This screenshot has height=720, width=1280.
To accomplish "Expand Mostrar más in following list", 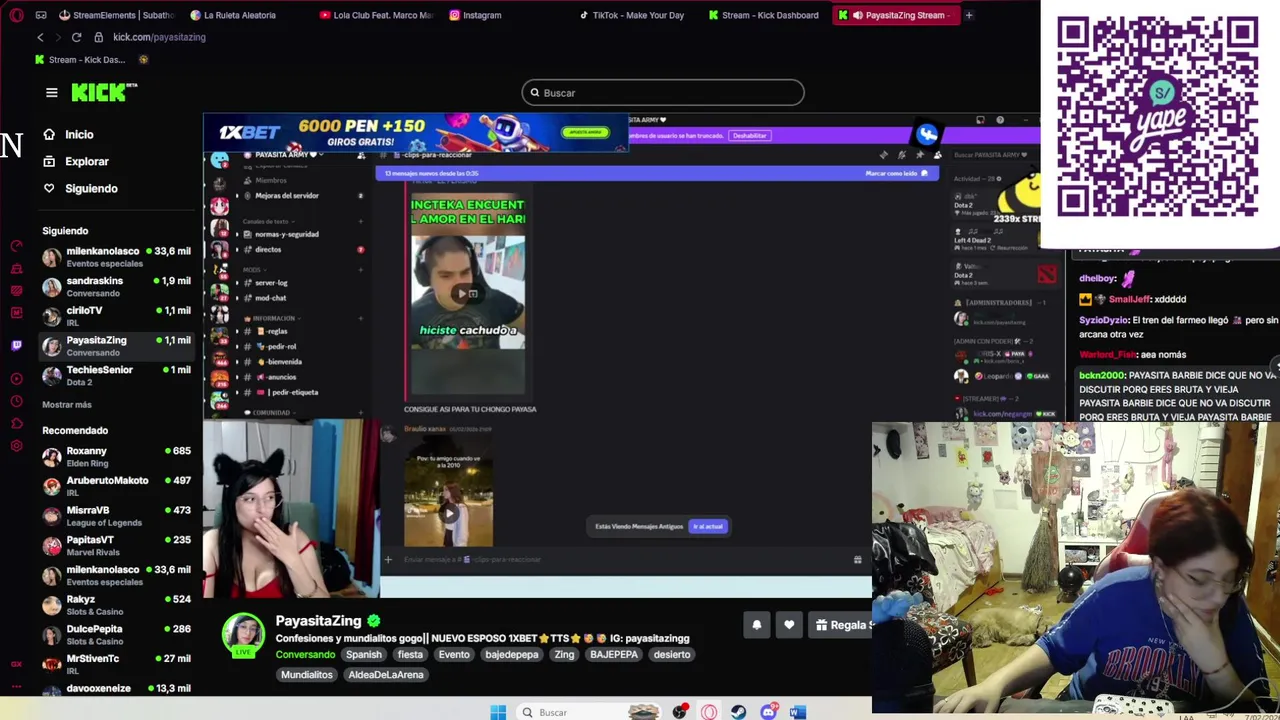I will point(67,404).
